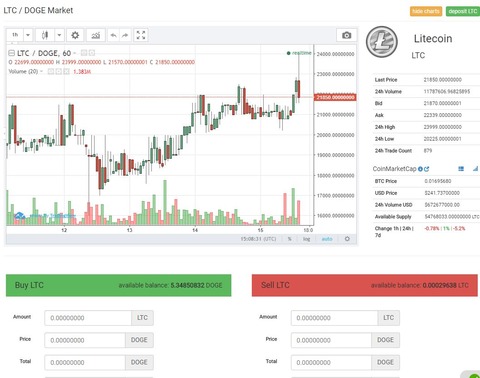The height and width of the screenshot is (378, 480).
Task: Open the 1h interval dropdown arrow
Action: coord(28,35)
